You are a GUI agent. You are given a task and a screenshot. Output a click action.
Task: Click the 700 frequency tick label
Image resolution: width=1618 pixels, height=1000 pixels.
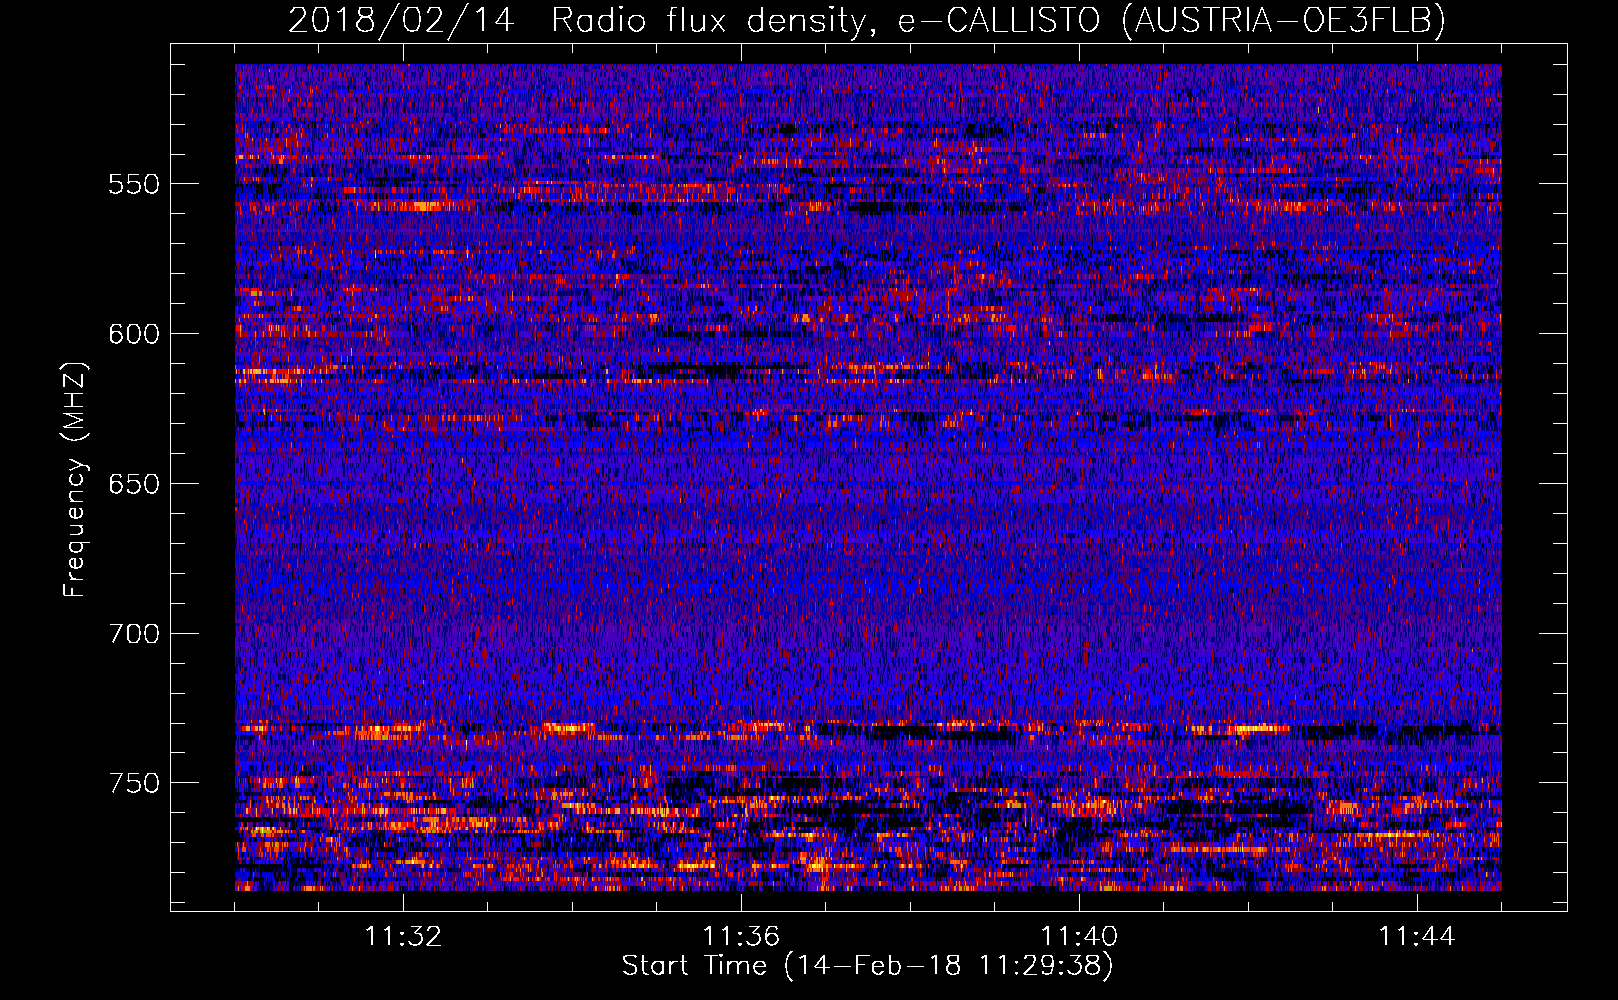134,634
